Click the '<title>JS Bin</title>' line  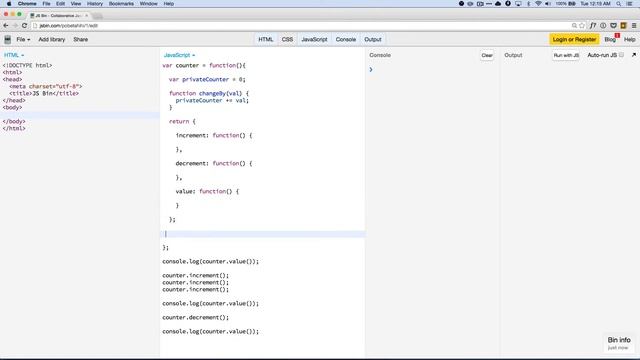coord(44,93)
